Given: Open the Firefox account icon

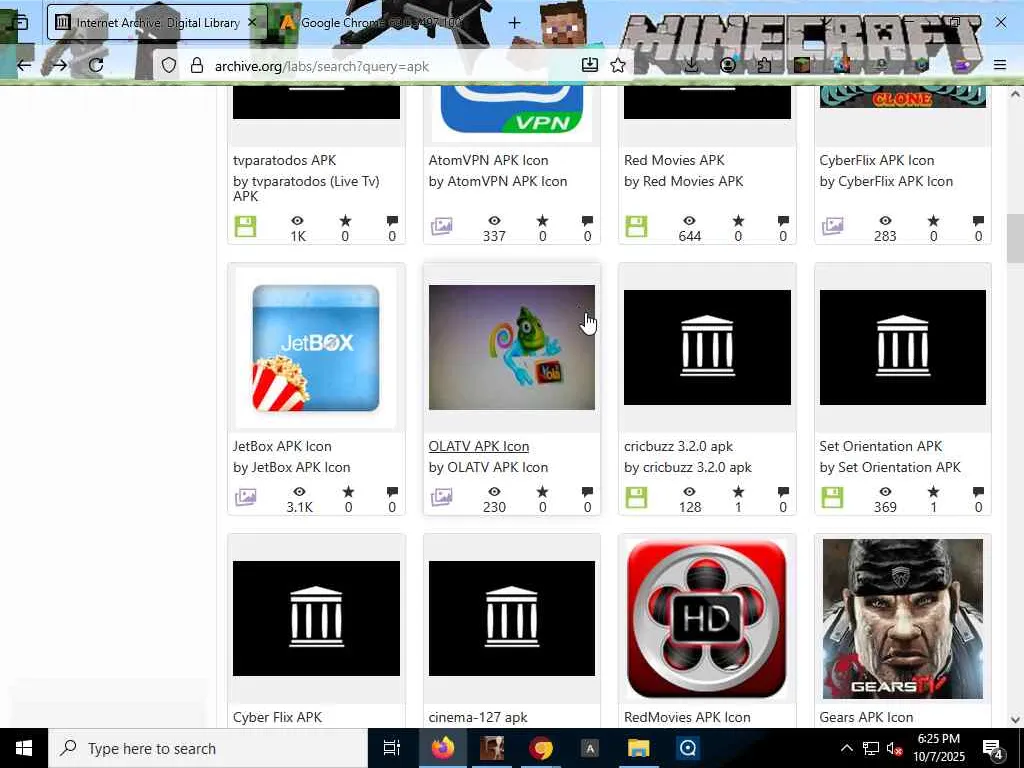Looking at the screenshot, I should [x=728, y=65].
